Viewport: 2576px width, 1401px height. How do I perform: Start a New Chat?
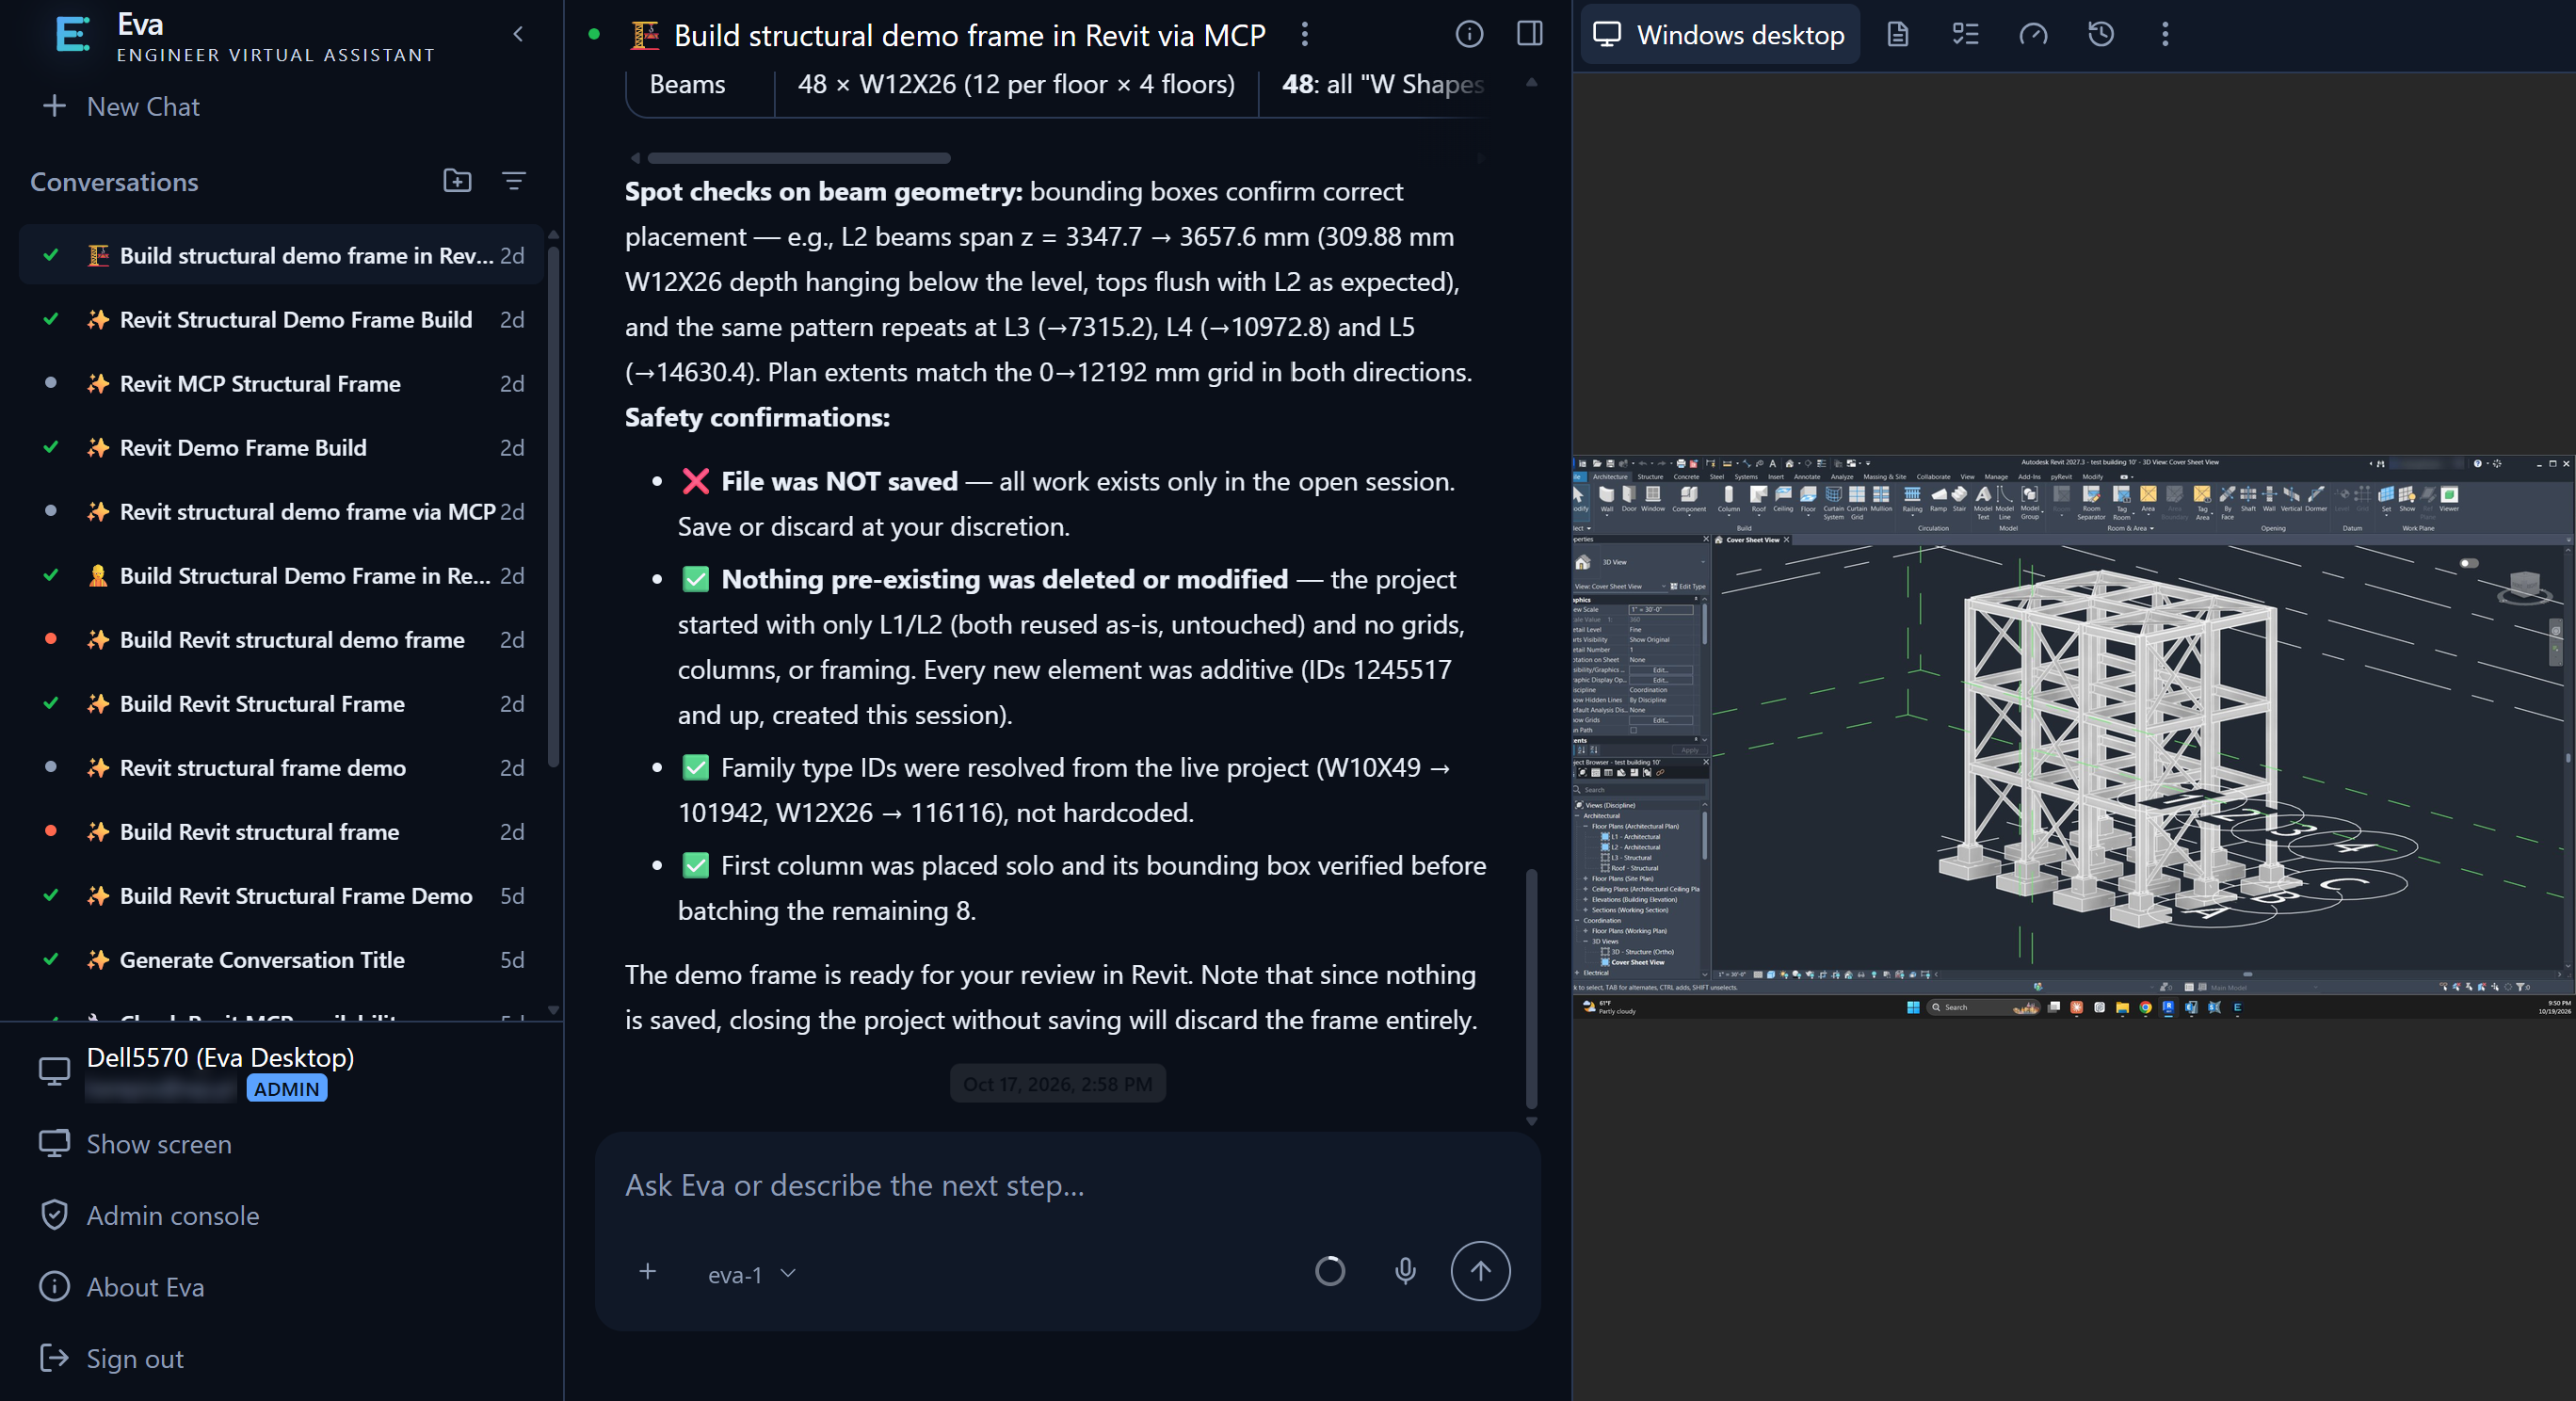coord(121,106)
